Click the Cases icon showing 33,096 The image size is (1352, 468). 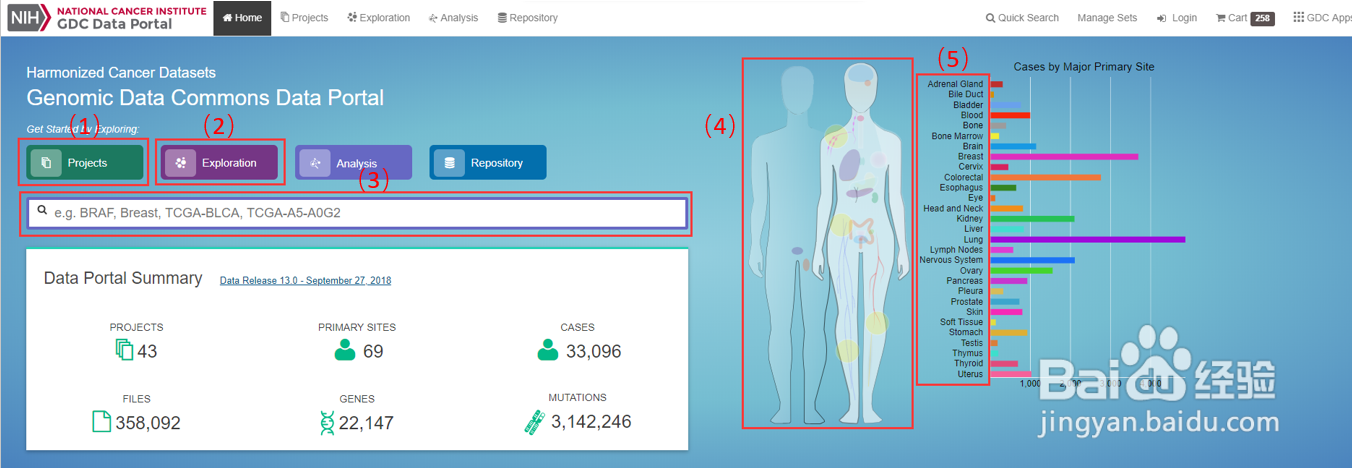tap(547, 350)
